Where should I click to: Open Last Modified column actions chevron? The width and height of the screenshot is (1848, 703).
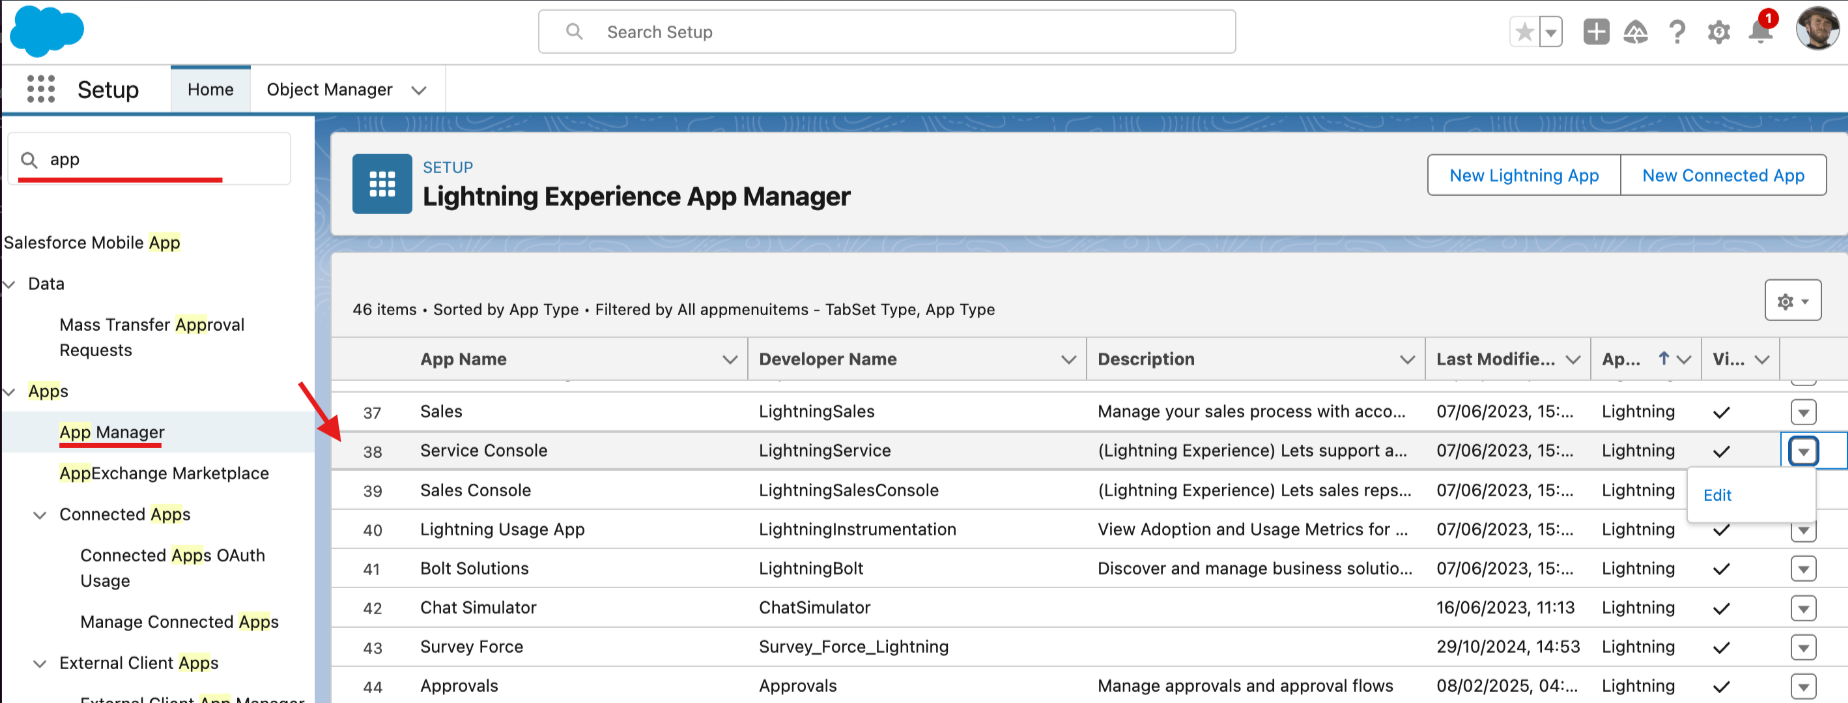[1573, 360]
